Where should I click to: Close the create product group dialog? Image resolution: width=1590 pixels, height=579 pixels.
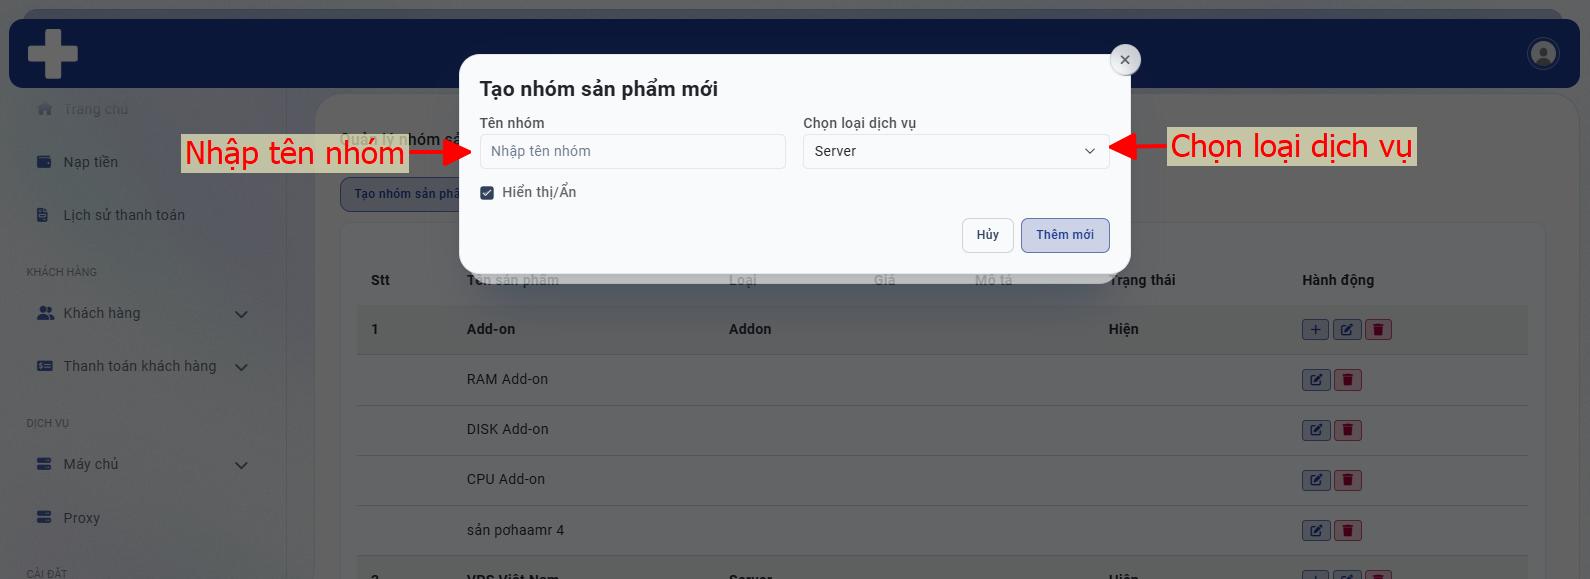tap(1125, 60)
